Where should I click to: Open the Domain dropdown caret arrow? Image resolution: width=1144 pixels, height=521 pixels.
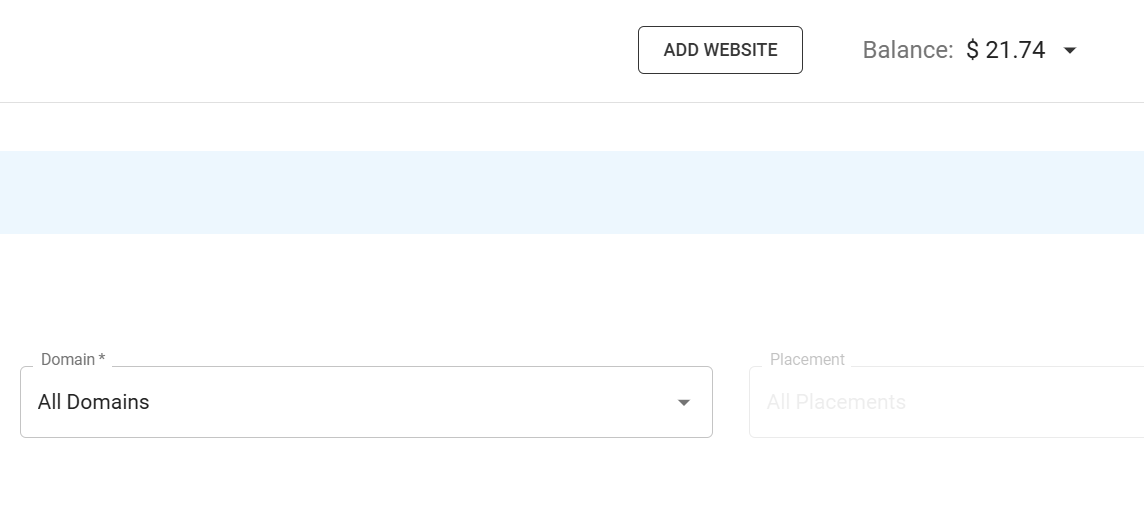tap(684, 402)
